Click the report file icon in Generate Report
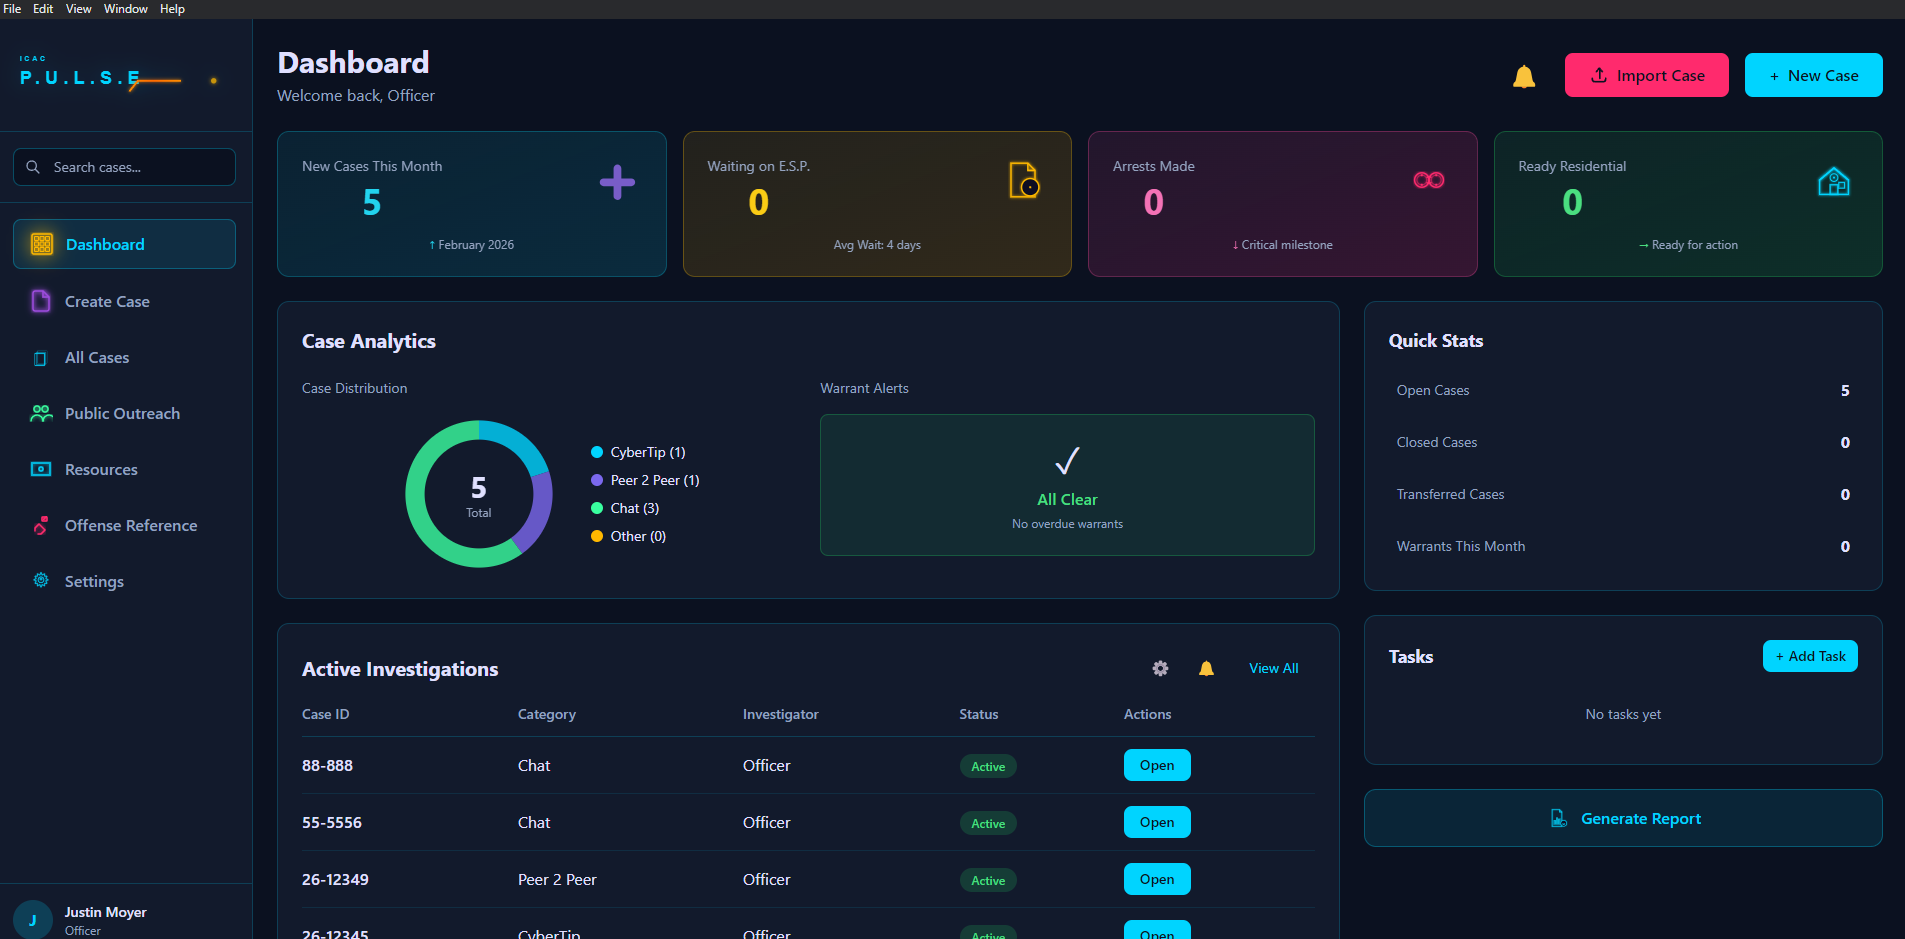The height and width of the screenshot is (939, 1905). 1558,818
